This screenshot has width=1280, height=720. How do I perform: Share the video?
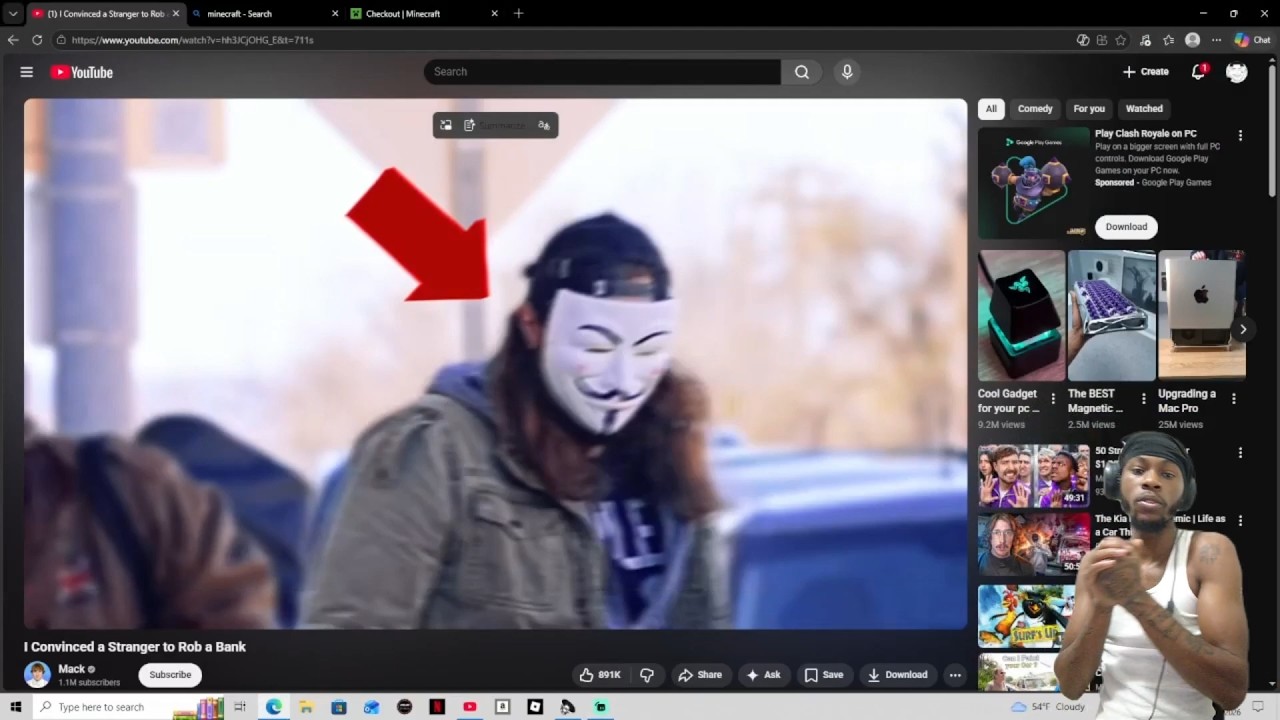[700, 675]
